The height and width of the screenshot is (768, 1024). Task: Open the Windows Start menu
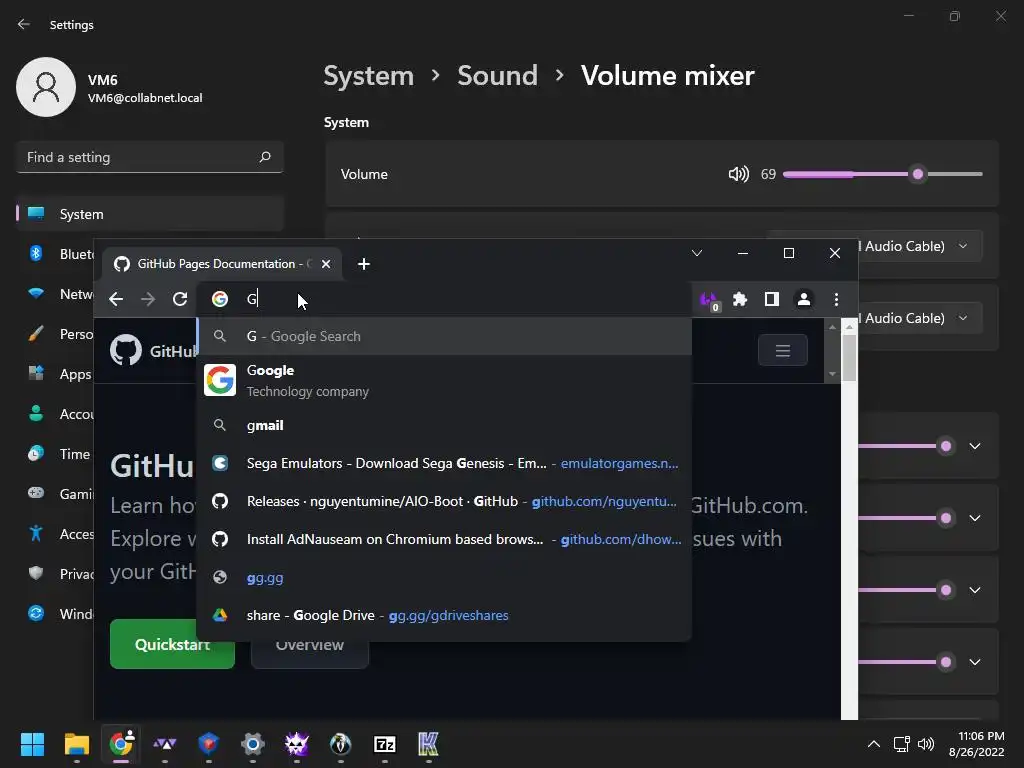pos(32,744)
